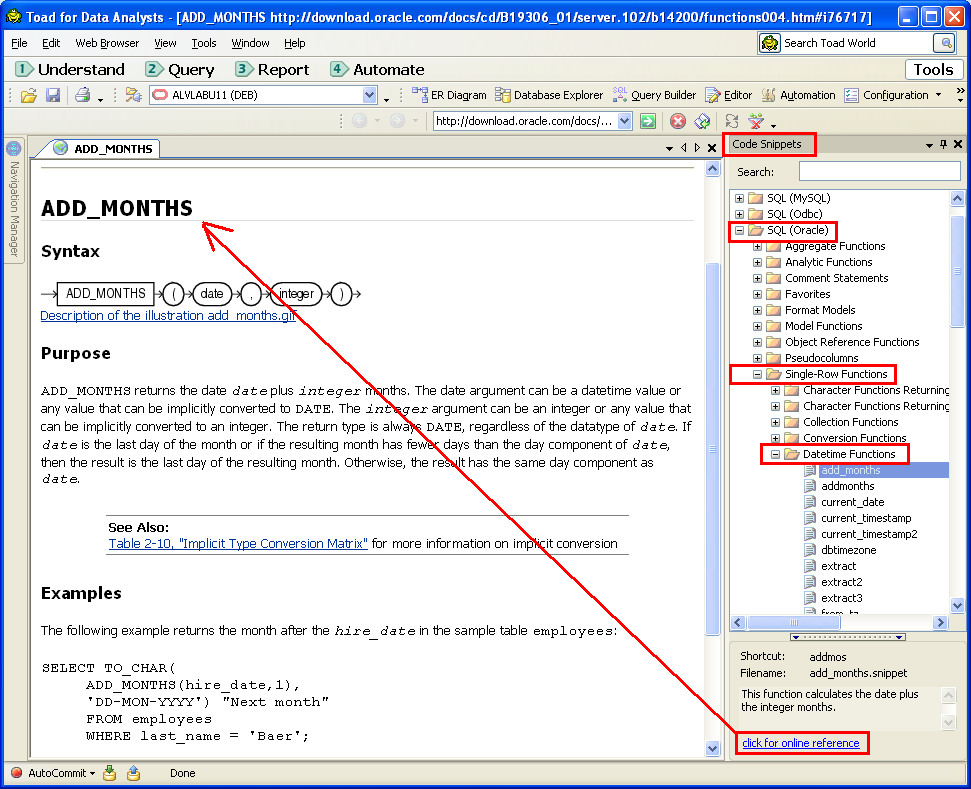This screenshot has height=789, width=971.
Task: Switch to the ADD_MONTHS tab
Action: tap(105, 149)
